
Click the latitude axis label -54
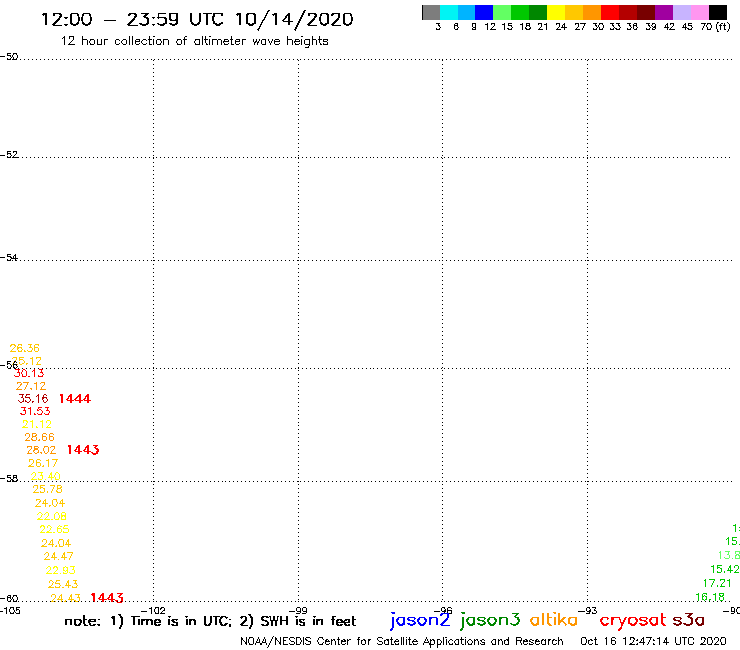[10, 258]
